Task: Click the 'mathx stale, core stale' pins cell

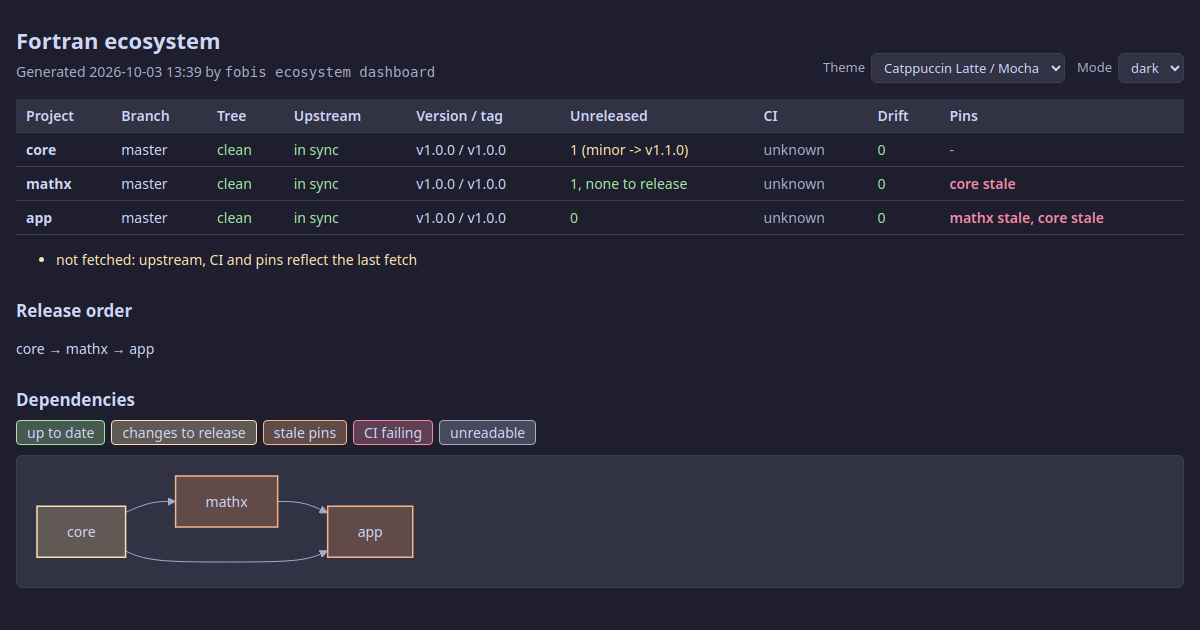Action: point(1027,218)
